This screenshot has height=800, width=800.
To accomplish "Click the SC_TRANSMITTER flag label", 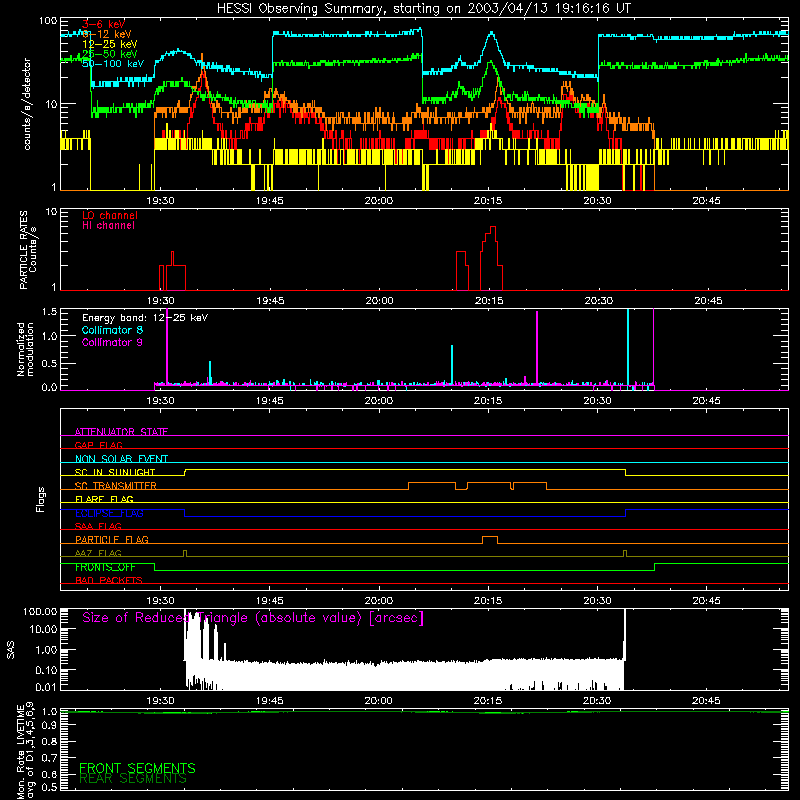I will [x=115, y=485].
